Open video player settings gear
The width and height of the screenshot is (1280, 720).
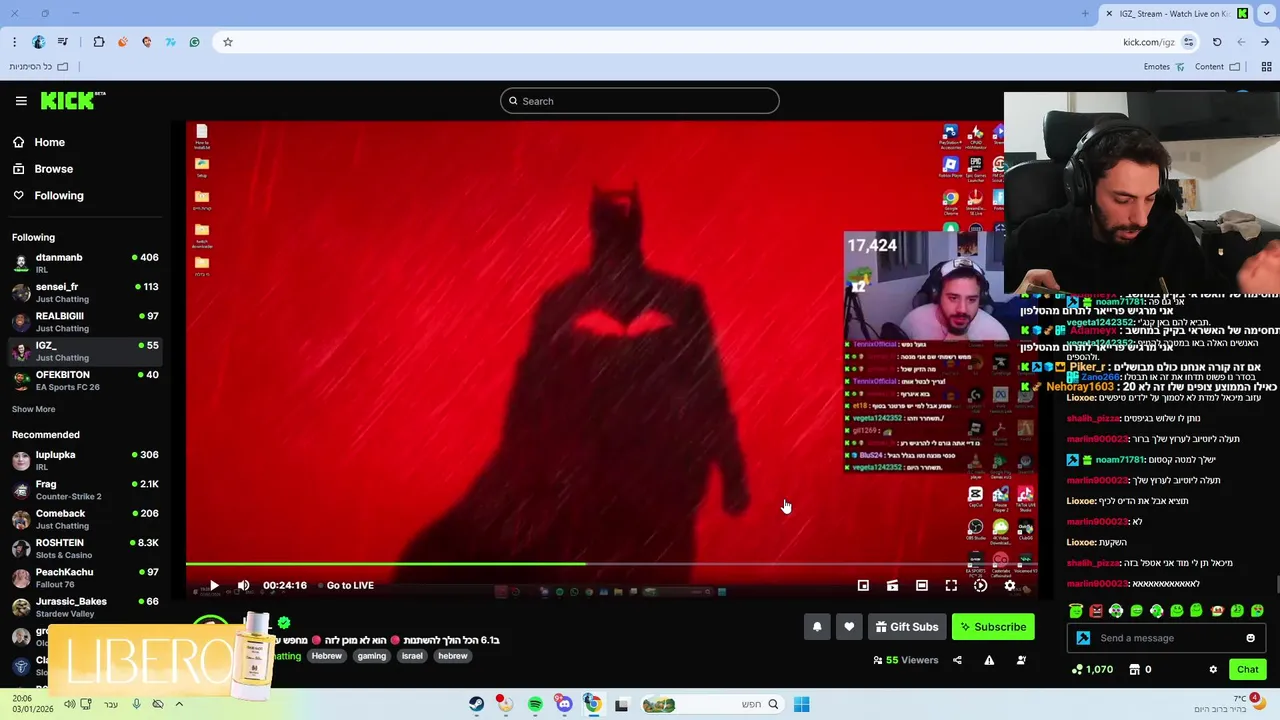click(1010, 585)
